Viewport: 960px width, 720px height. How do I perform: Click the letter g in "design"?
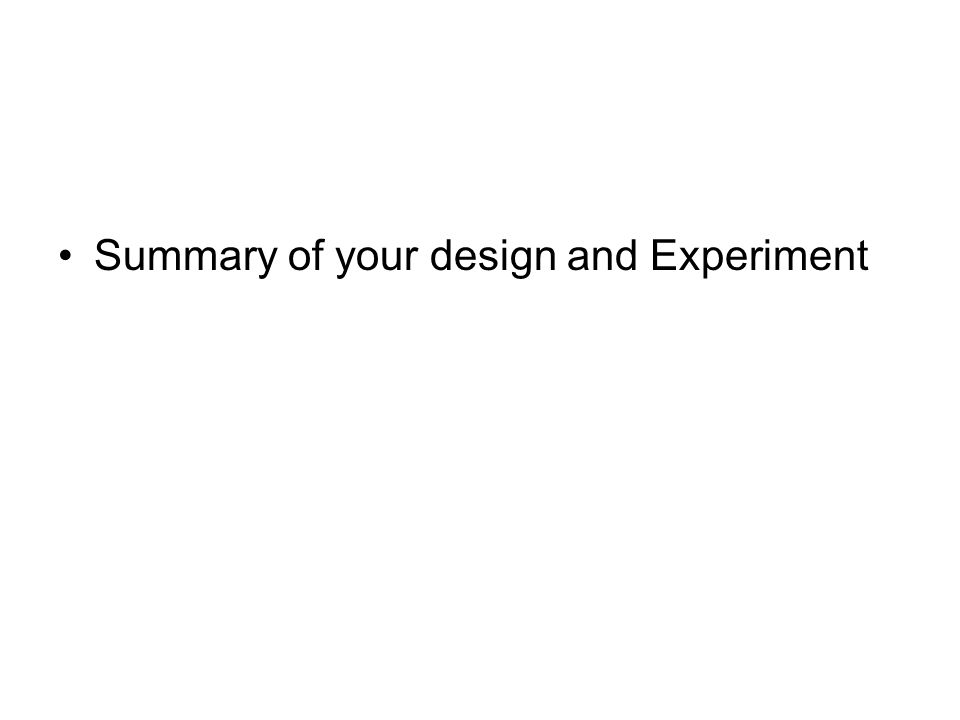[519, 261]
